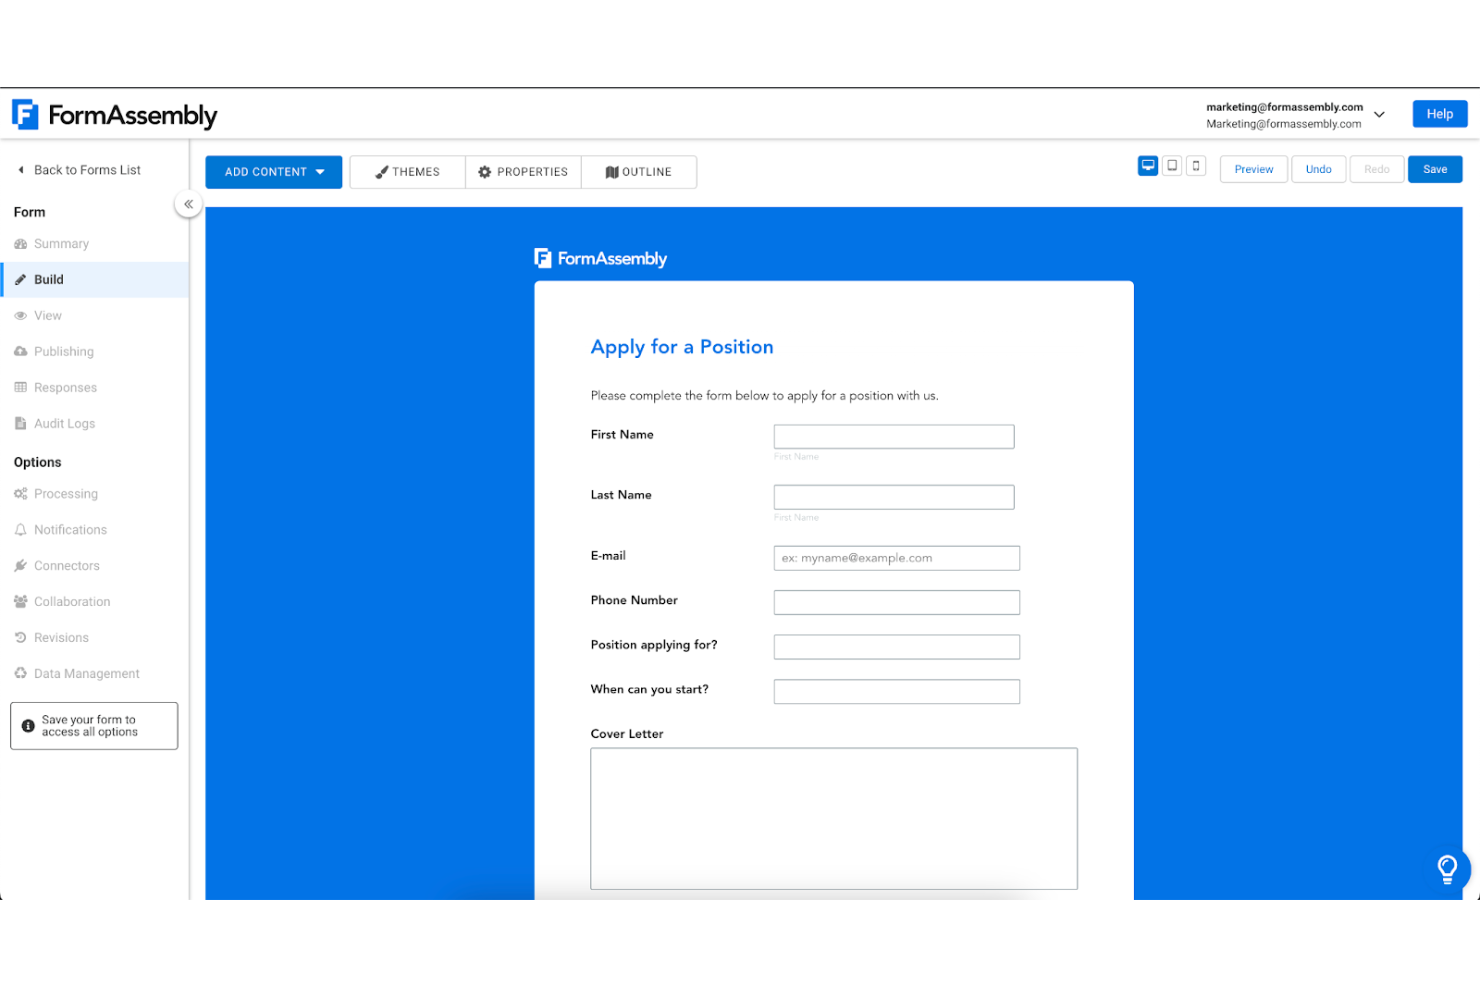The height and width of the screenshot is (987, 1480).
Task: Open View in sidebar
Action: (95, 316)
